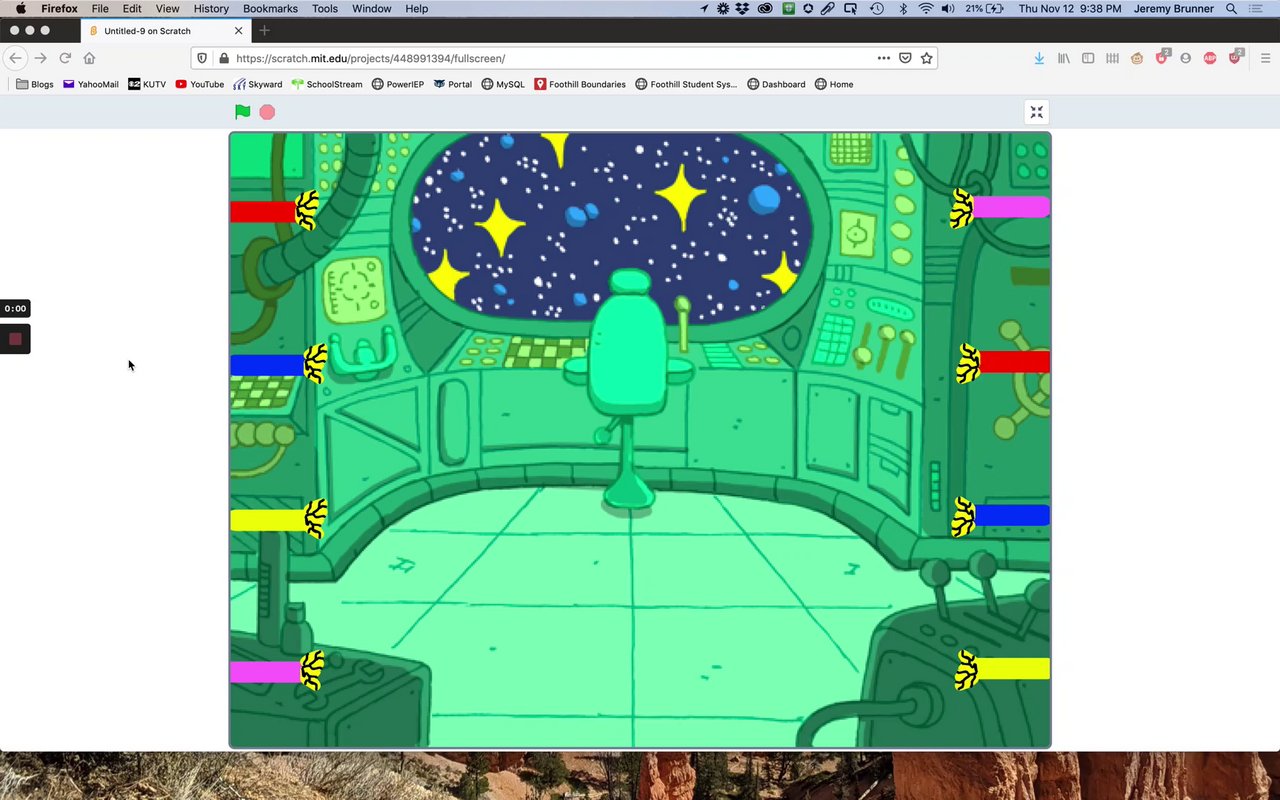Open the History menu
Screen dimensions: 1280x800
click(211, 8)
